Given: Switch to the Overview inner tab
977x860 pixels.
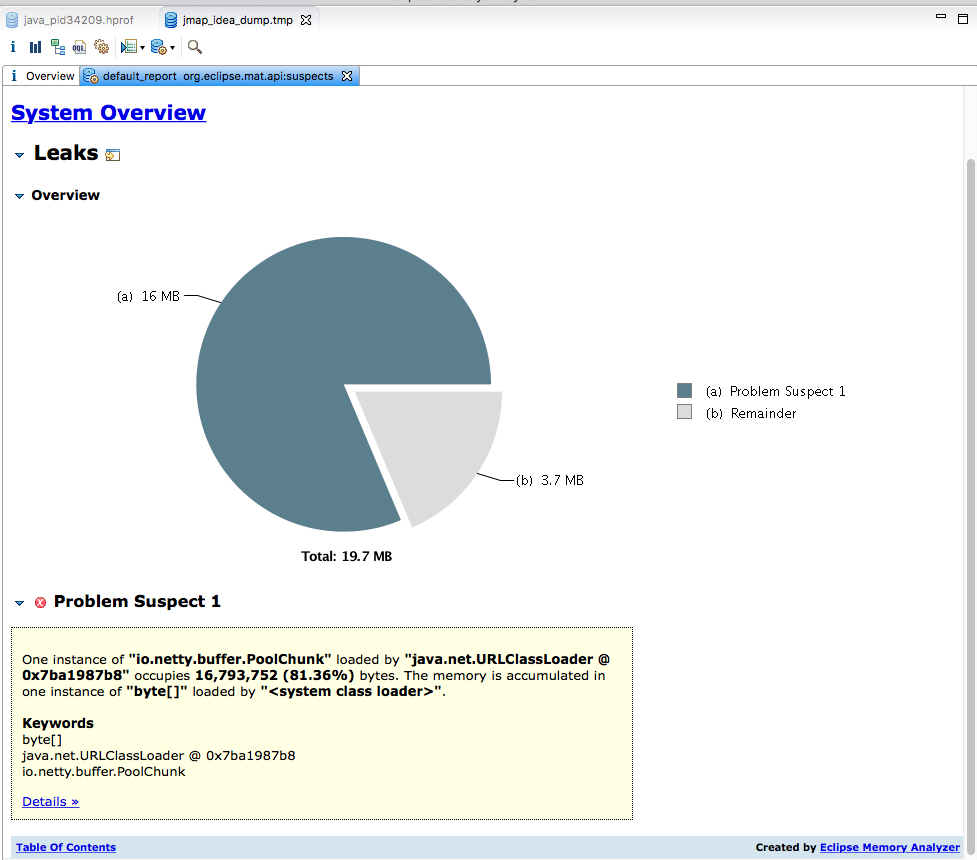Looking at the screenshot, I should pos(42,76).
